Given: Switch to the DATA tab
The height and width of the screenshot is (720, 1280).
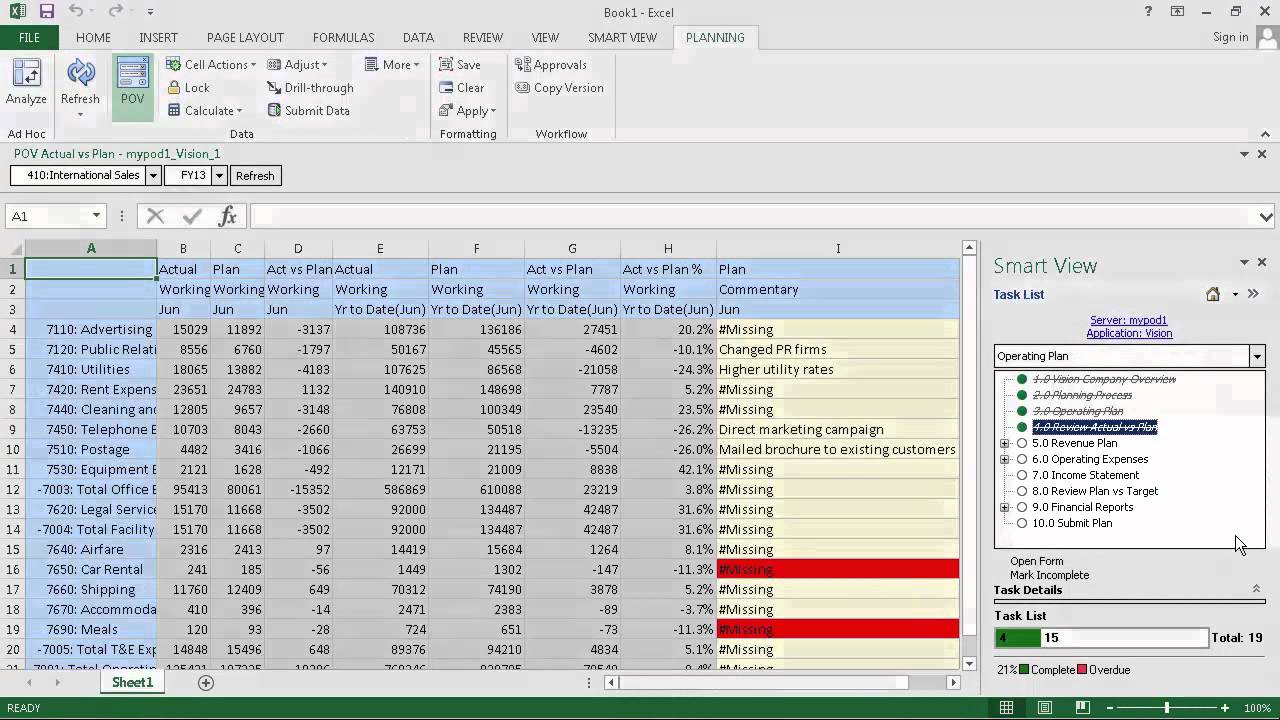Looking at the screenshot, I should (418, 37).
